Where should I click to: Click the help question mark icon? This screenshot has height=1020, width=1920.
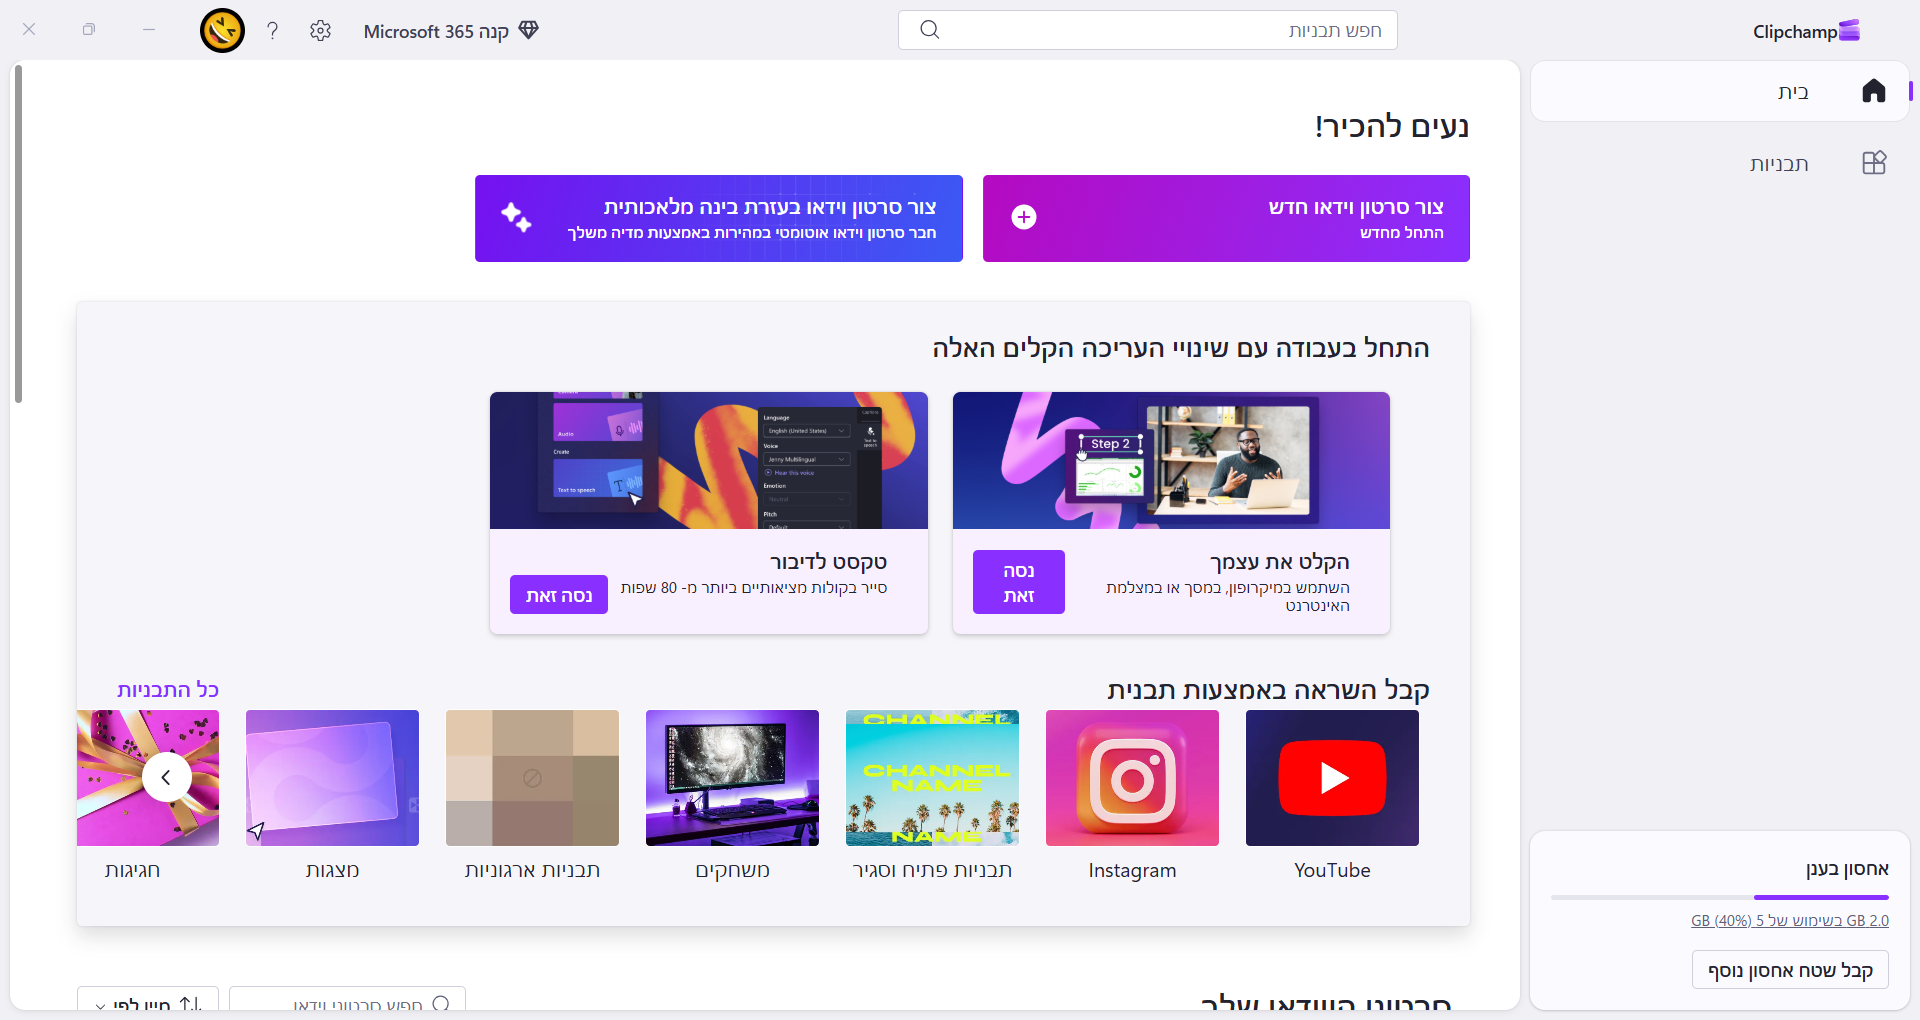tap(272, 31)
